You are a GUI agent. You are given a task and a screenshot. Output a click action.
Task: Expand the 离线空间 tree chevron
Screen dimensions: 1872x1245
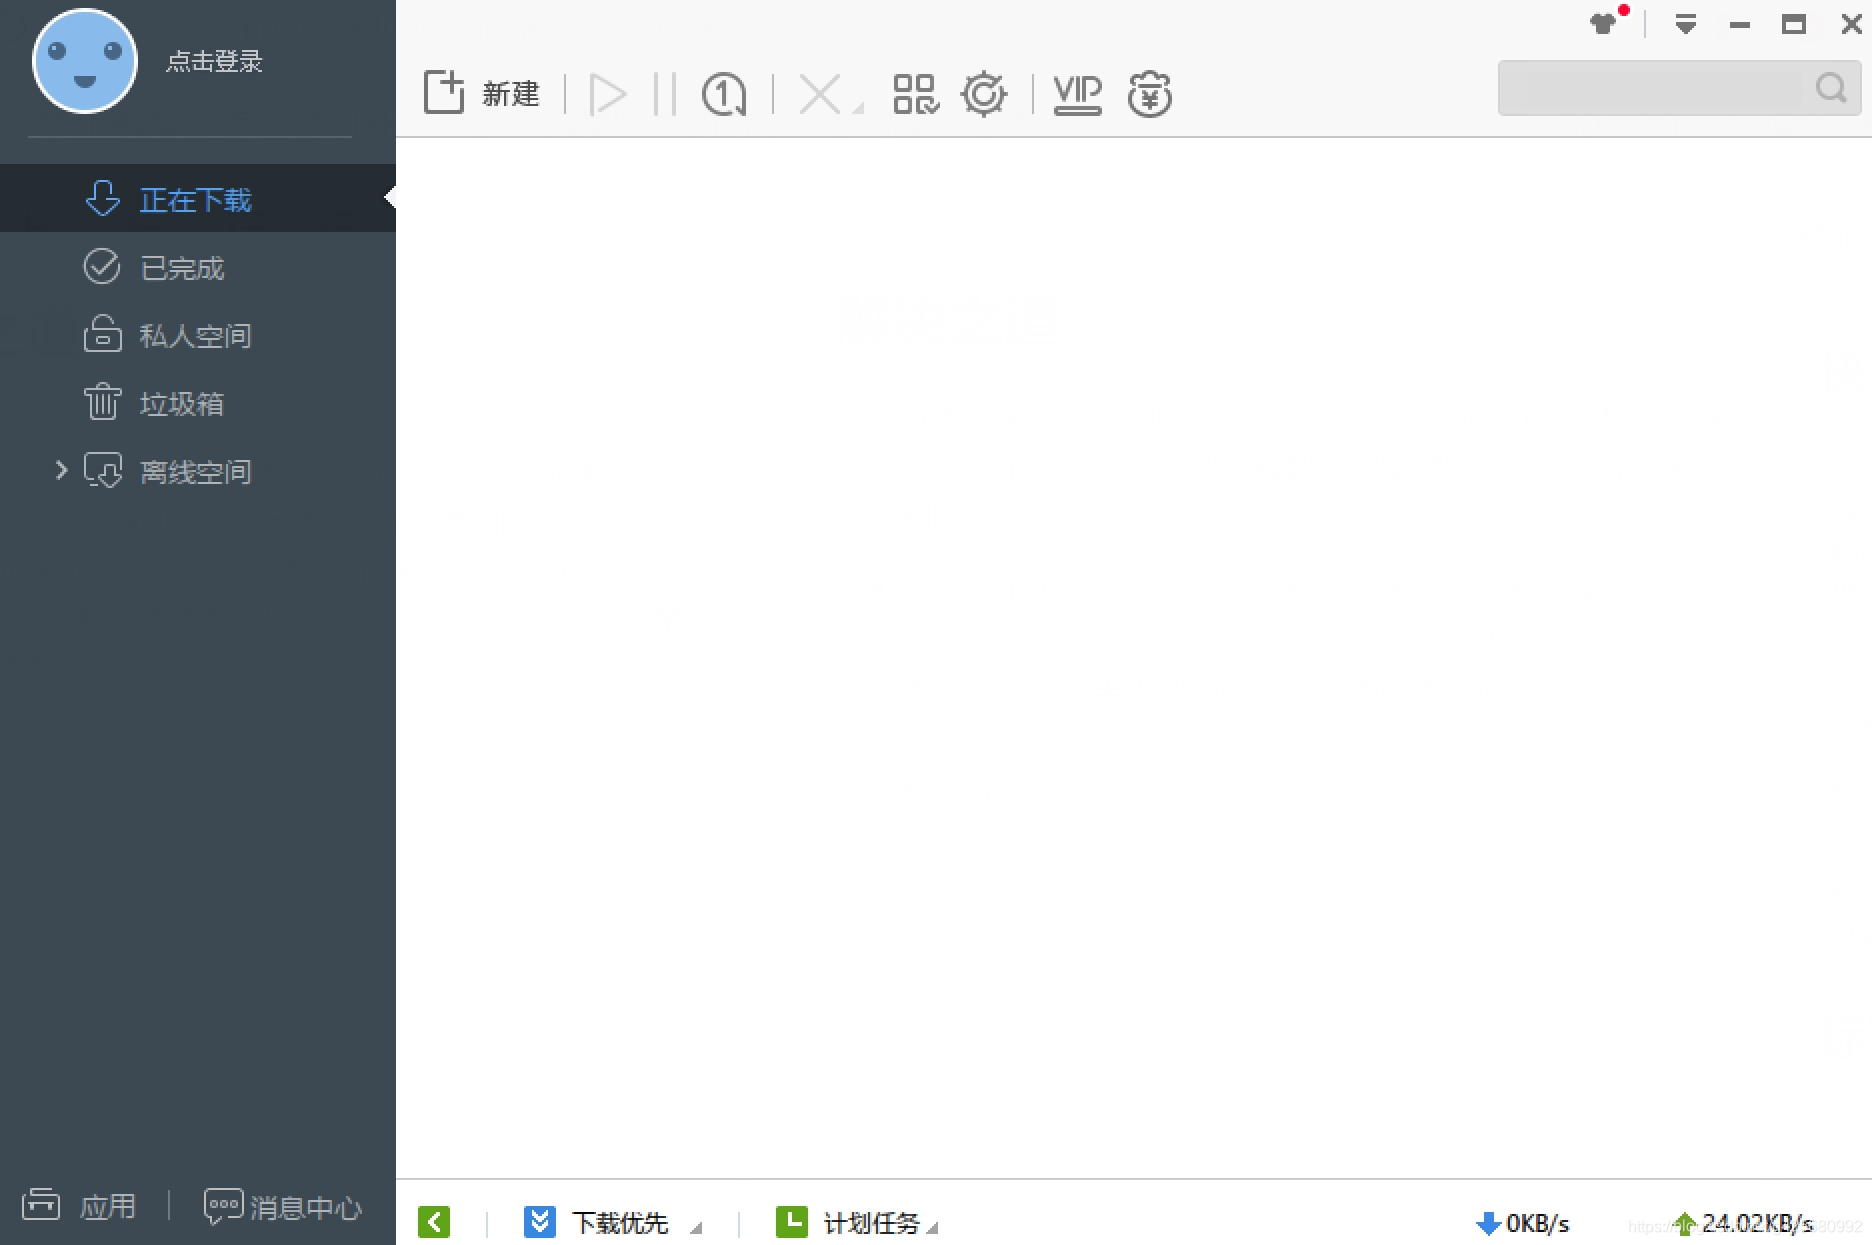[x=61, y=470]
